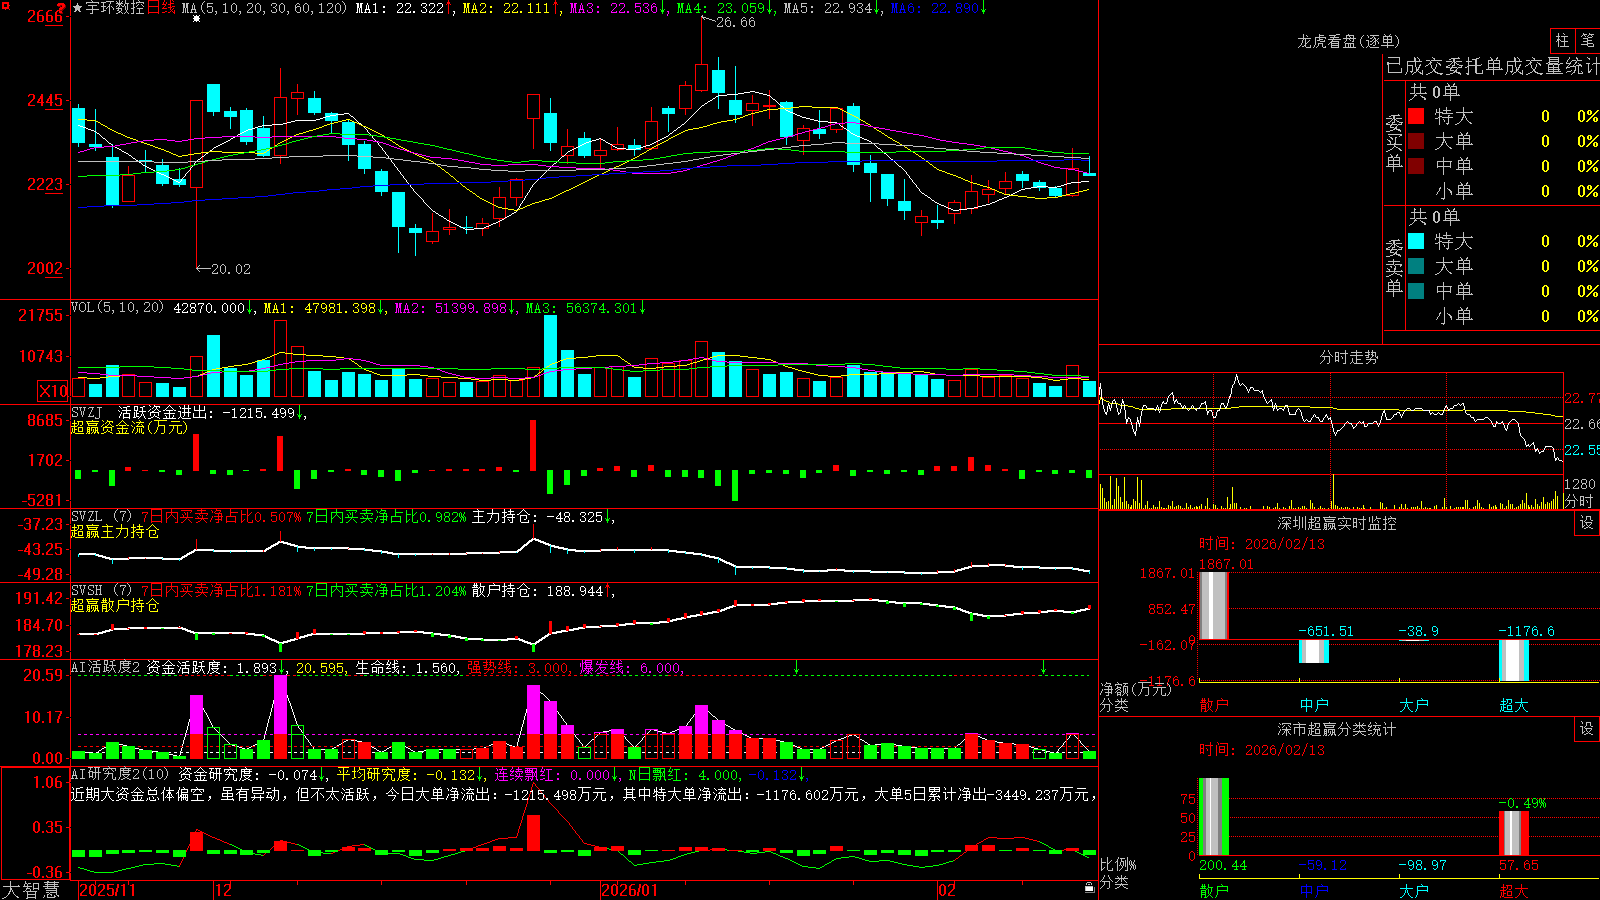Click the 大智慧 logo at bottom-left

[x=31, y=889]
